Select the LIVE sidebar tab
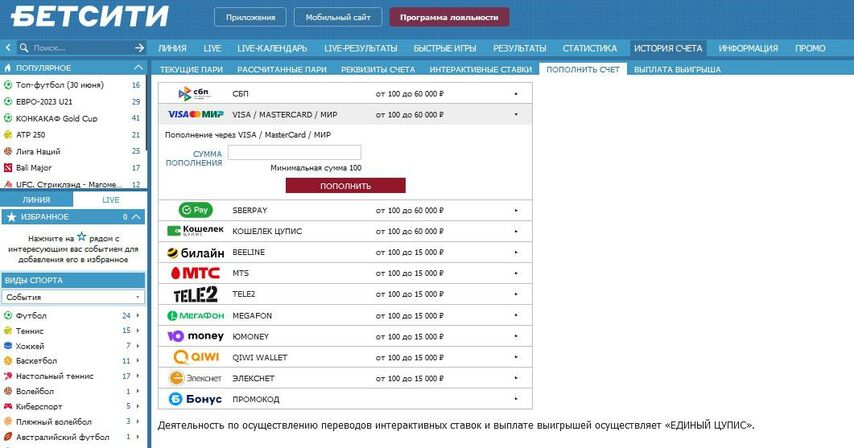 pos(111,200)
